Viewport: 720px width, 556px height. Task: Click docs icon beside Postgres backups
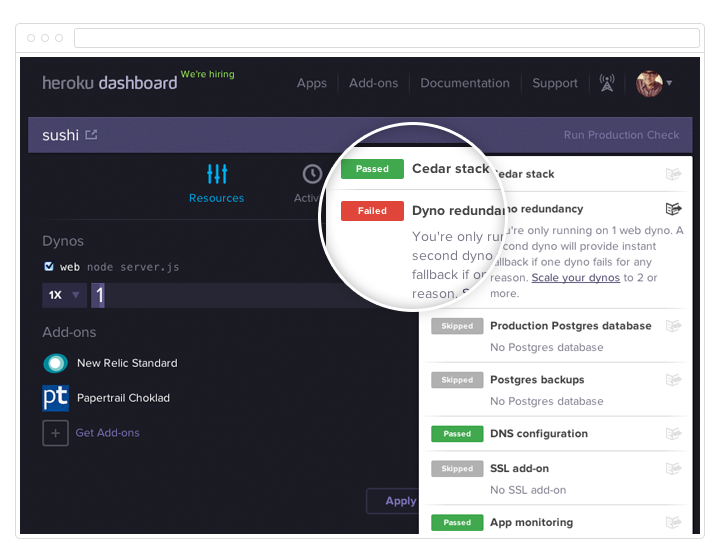coord(673,380)
